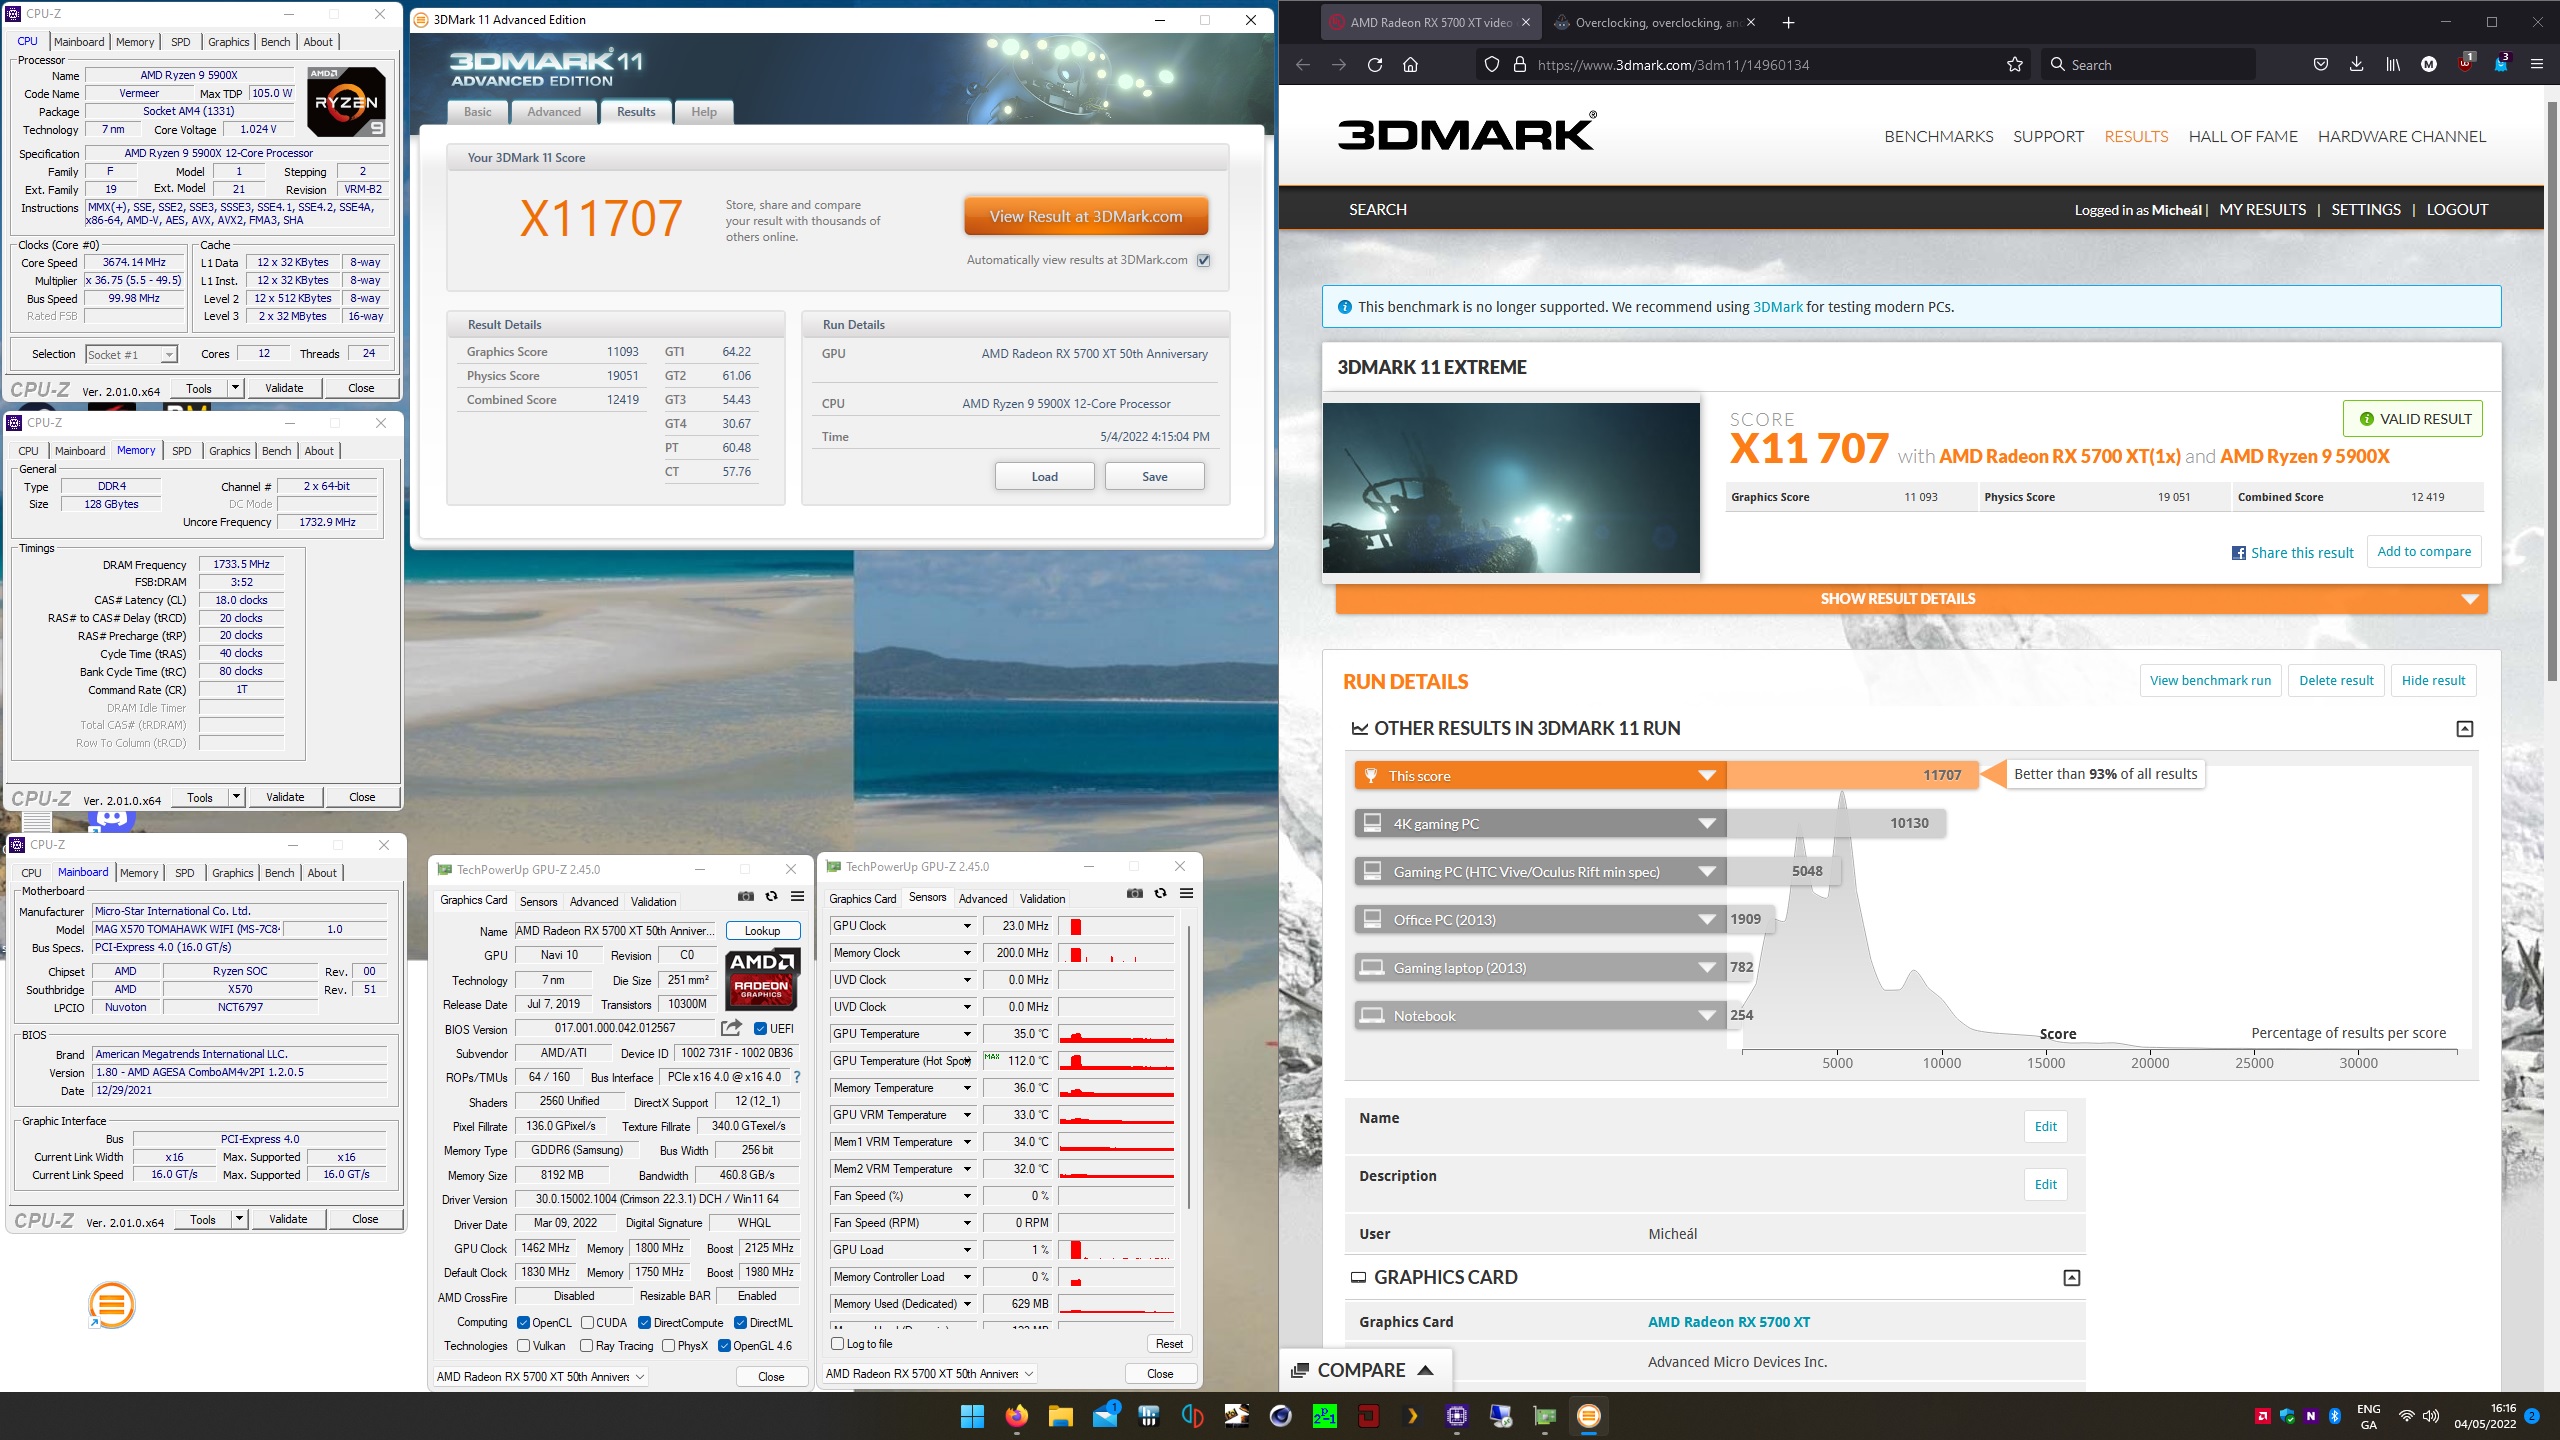Toggle the CUDA checkbox
The width and height of the screenshot is (2560, 1440).
588,1323
